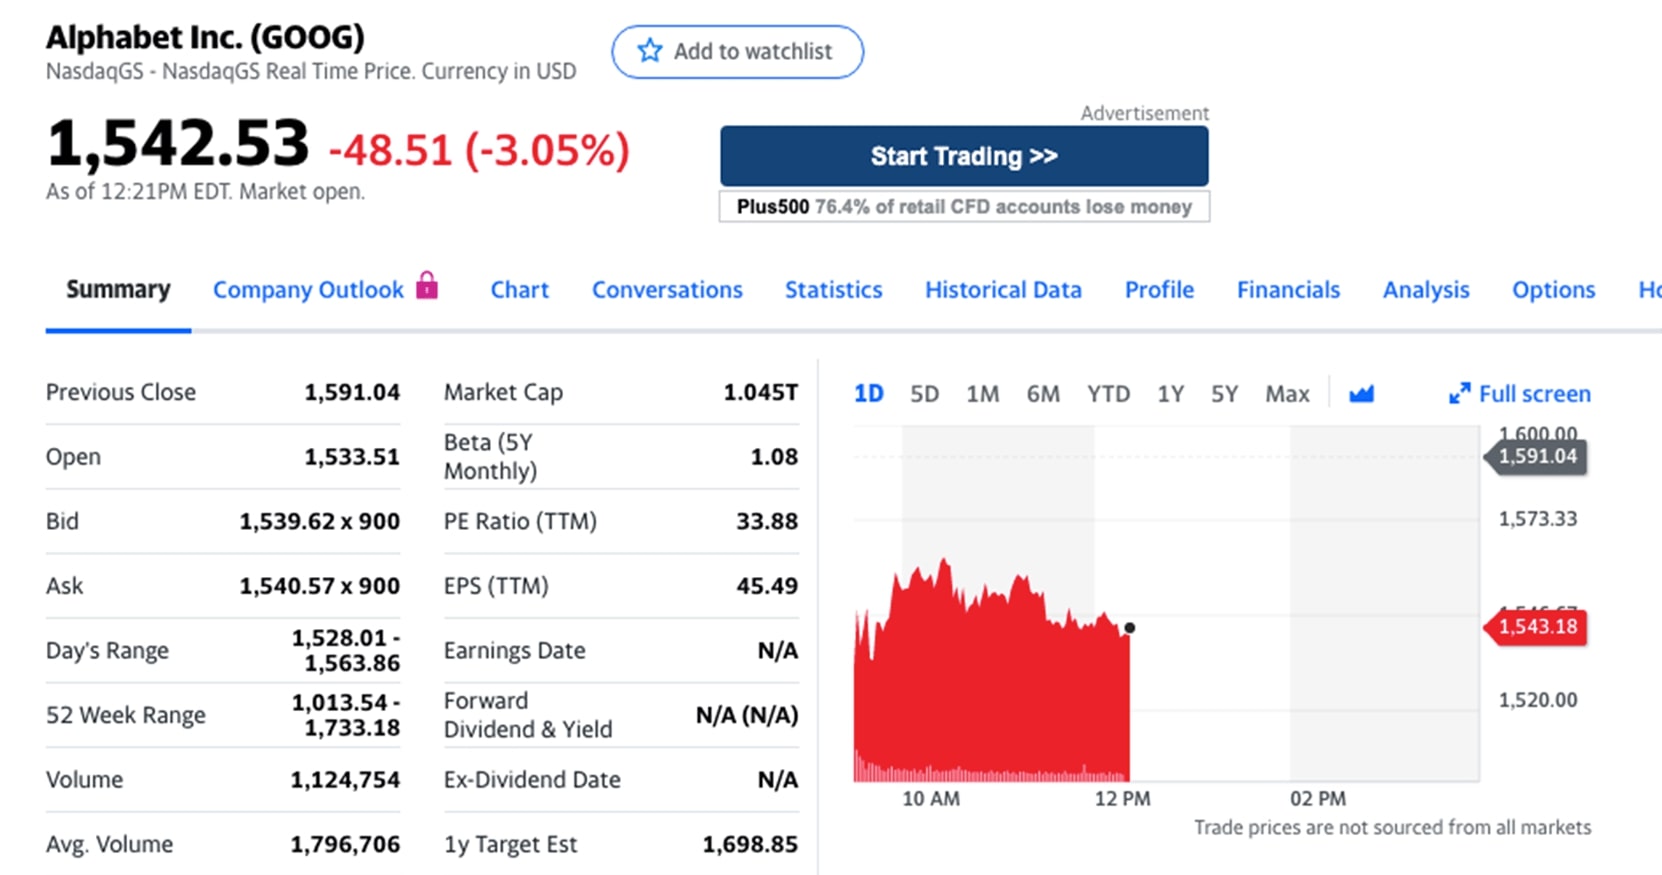Image resolution: width=1662 pixels, height=875 pixels.
Task: Click the EPS (TTM) value 45.49
Action: click(767, 586)
